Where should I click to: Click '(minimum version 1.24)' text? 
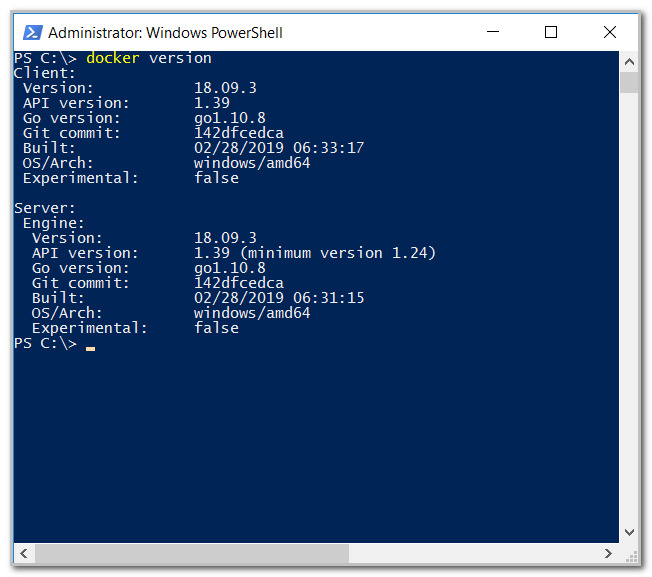pyautogui.click(x=338, y=253)
